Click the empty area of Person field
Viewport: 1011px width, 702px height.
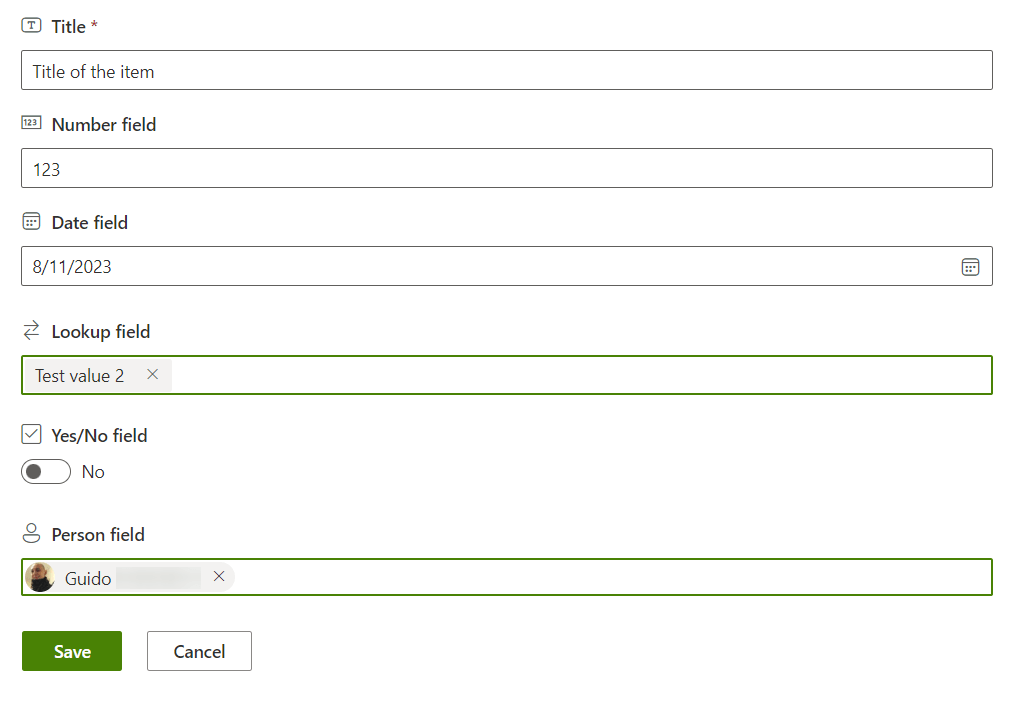[x=610, y=578]
